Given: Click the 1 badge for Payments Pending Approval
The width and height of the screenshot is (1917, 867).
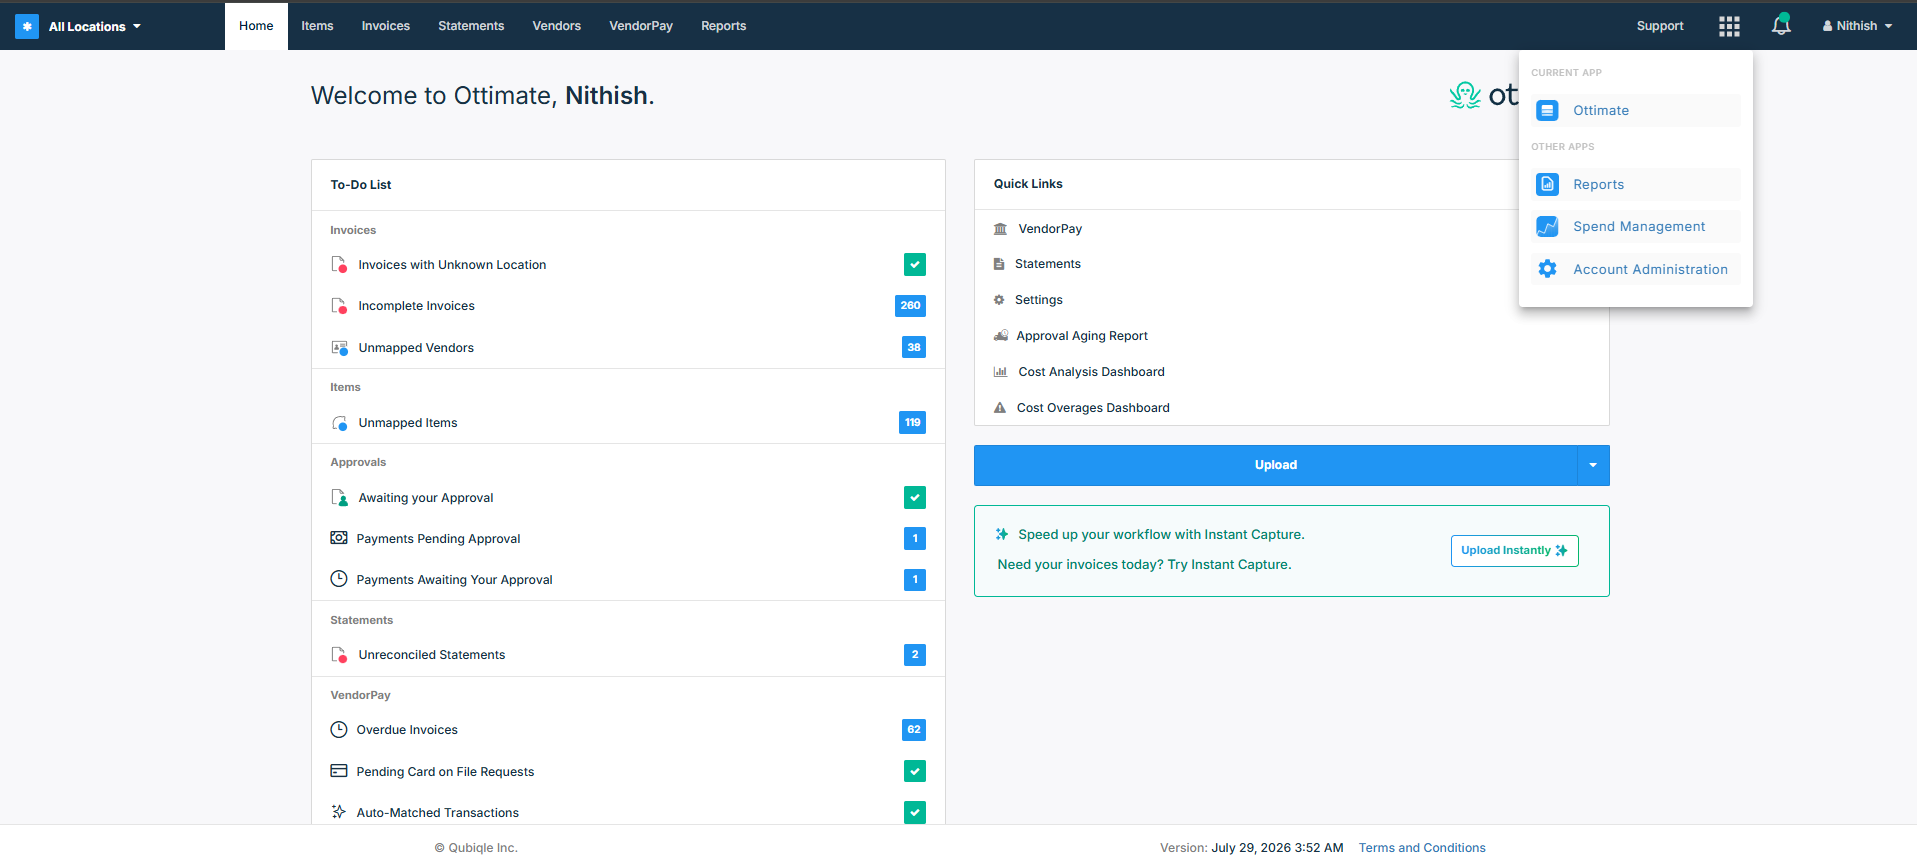Looking at the screenshot, I should click(x=915, y=538).
